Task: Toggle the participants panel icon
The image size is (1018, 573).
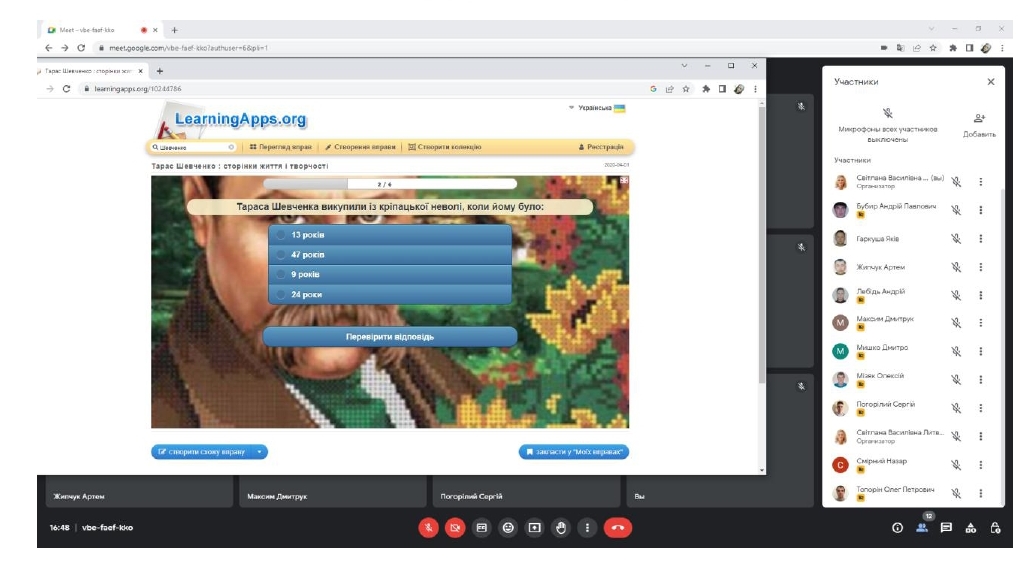Action: pyautogui.click(x=922, y=528)
